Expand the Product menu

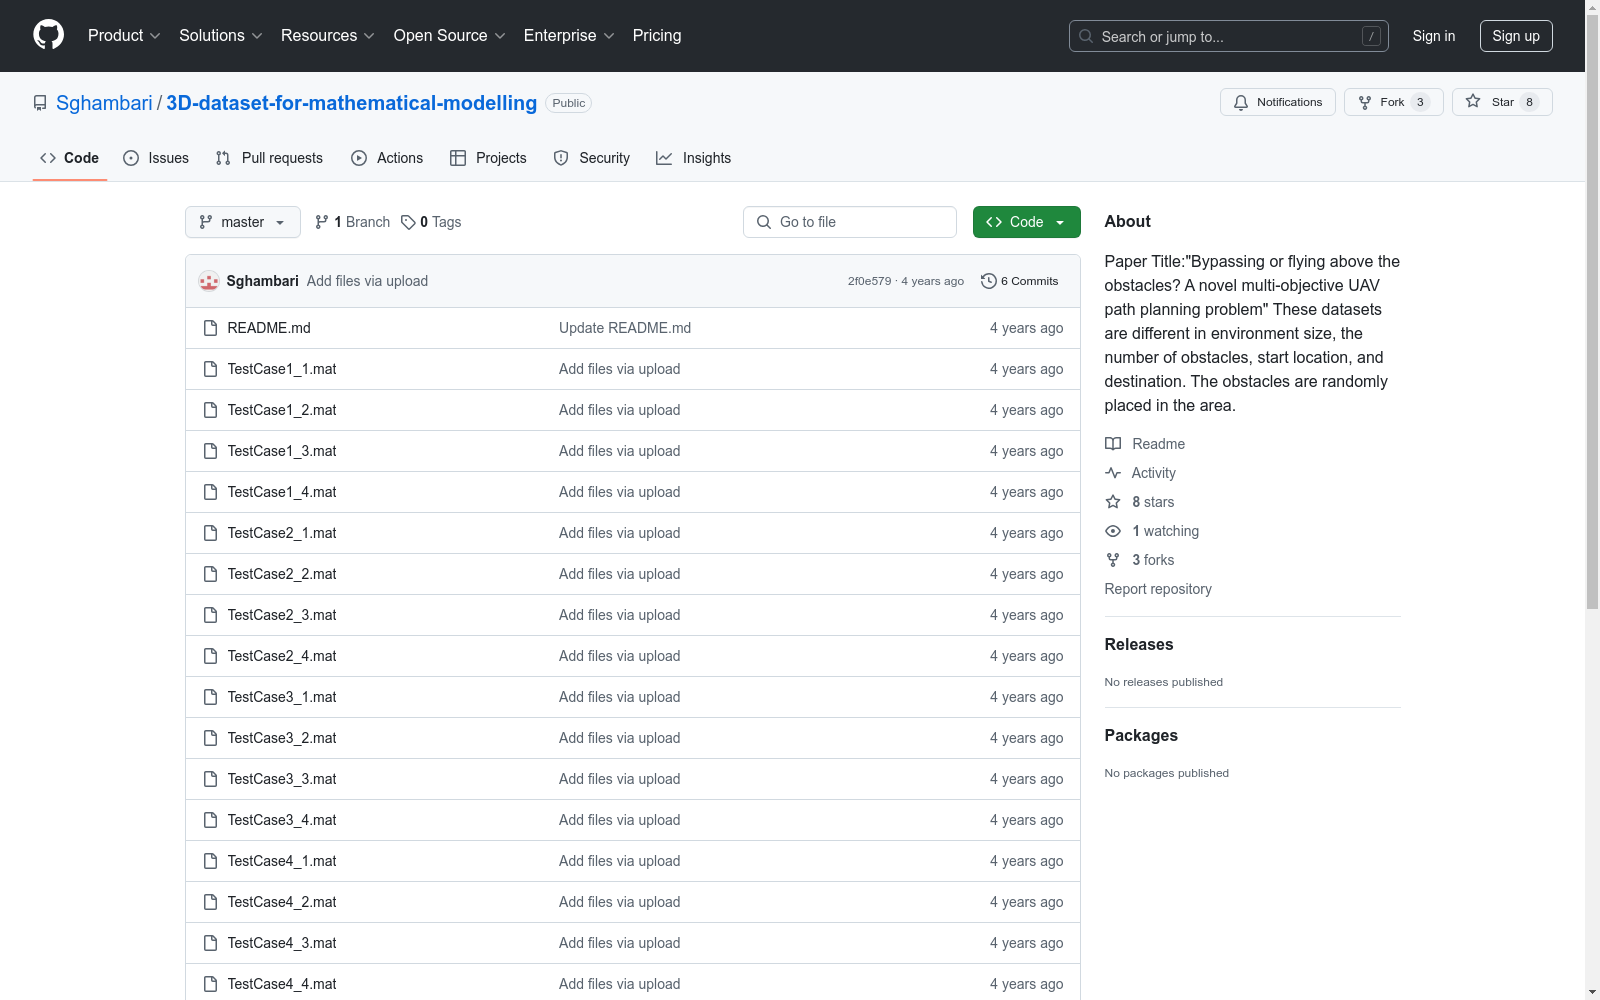124,35
